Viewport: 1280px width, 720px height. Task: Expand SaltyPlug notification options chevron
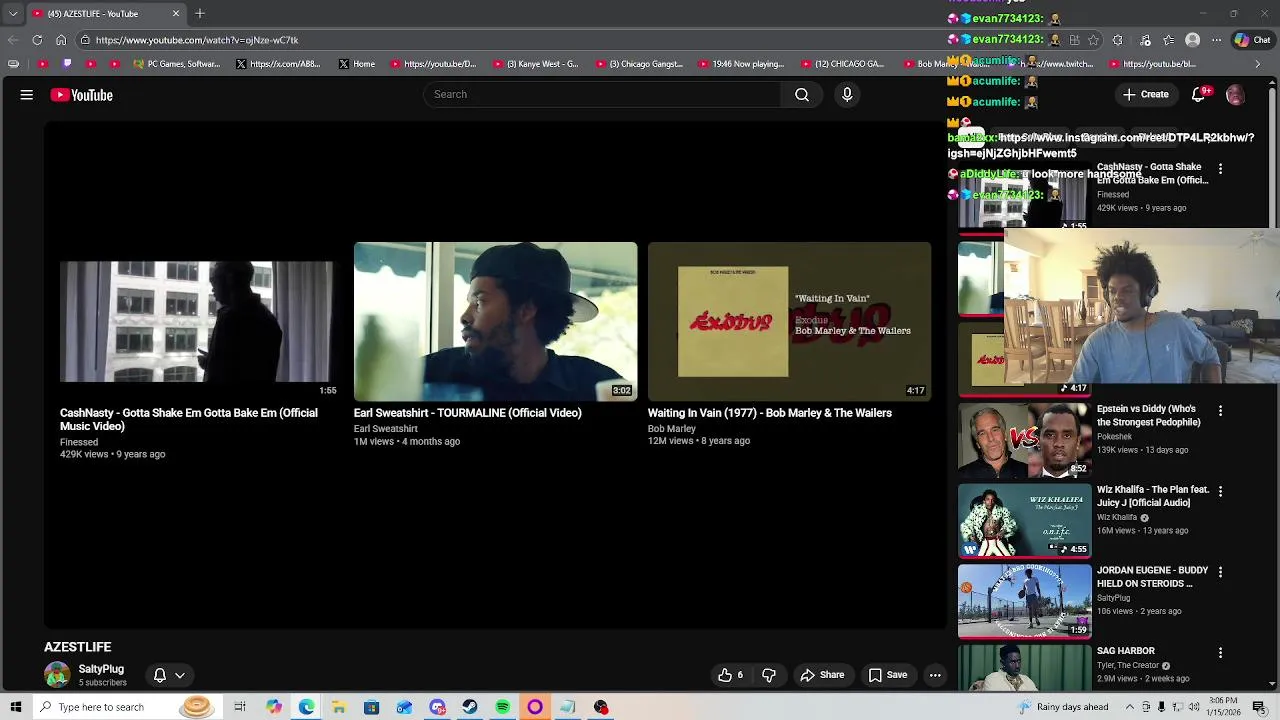click(180, 675)
